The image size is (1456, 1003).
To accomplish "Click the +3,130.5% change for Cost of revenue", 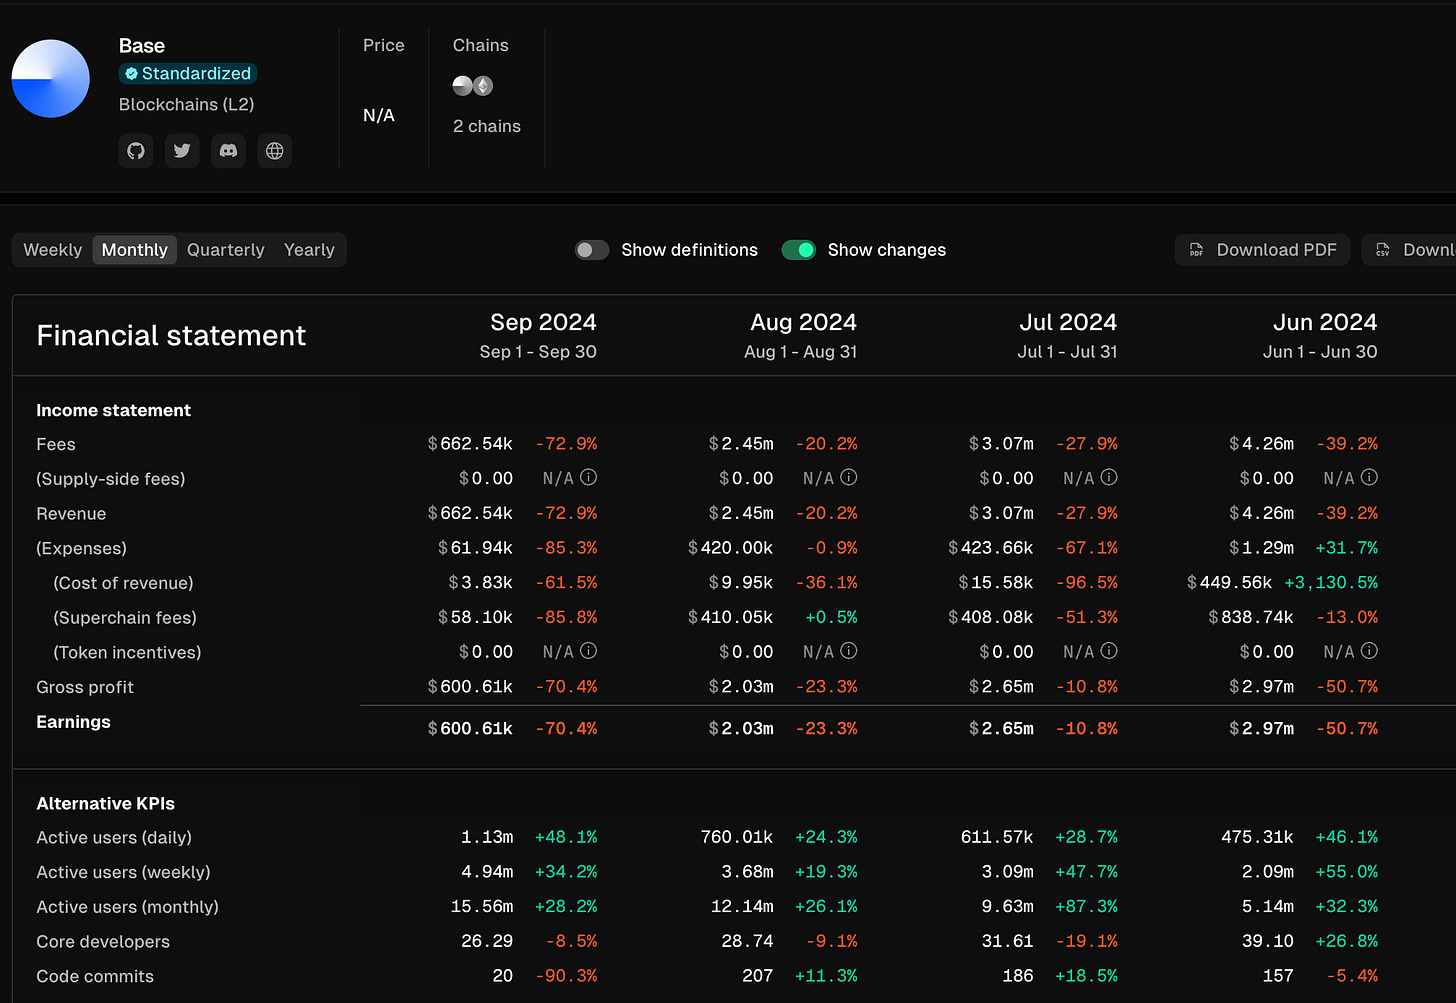I will click(1331, 583).
